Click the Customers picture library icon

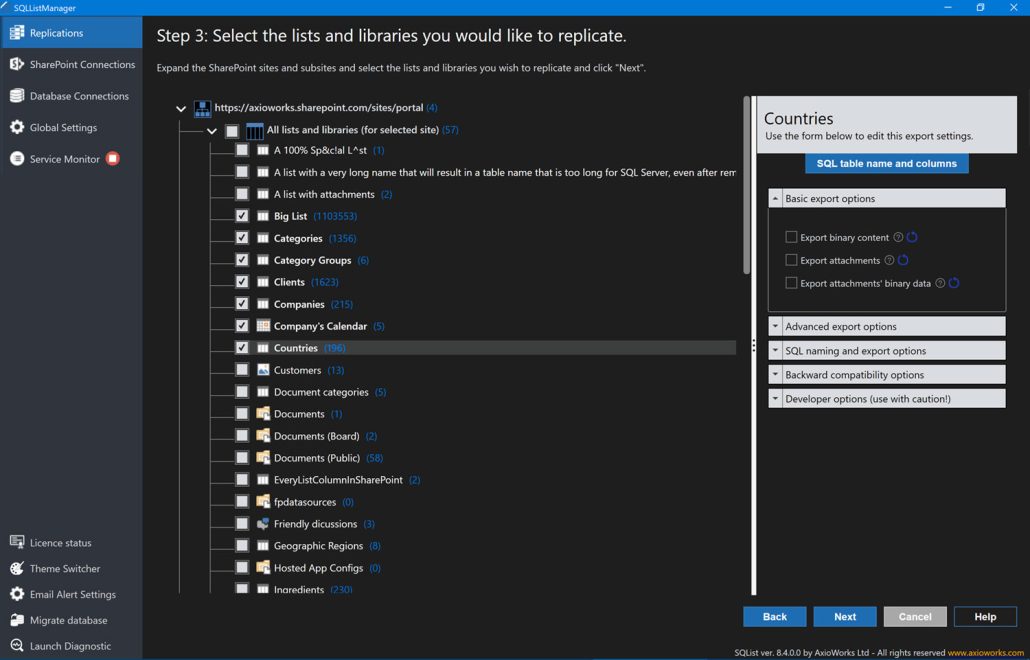click(263, 370)
